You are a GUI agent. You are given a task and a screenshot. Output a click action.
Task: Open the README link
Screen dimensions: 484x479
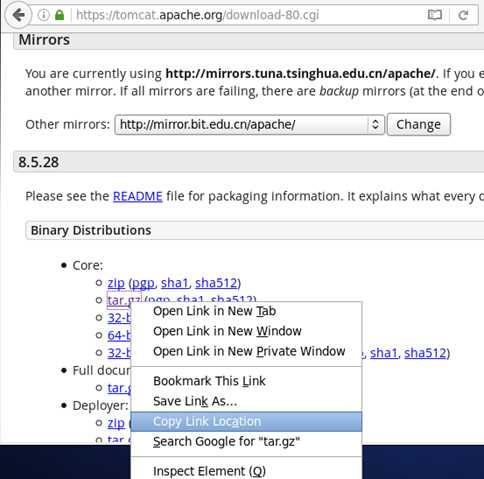coord(138,196)
